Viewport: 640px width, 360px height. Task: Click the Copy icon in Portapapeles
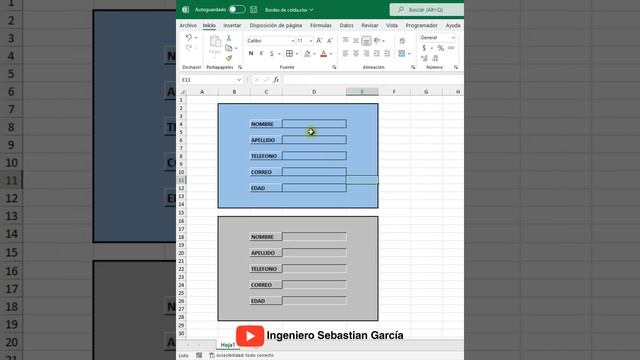[229, 48]
